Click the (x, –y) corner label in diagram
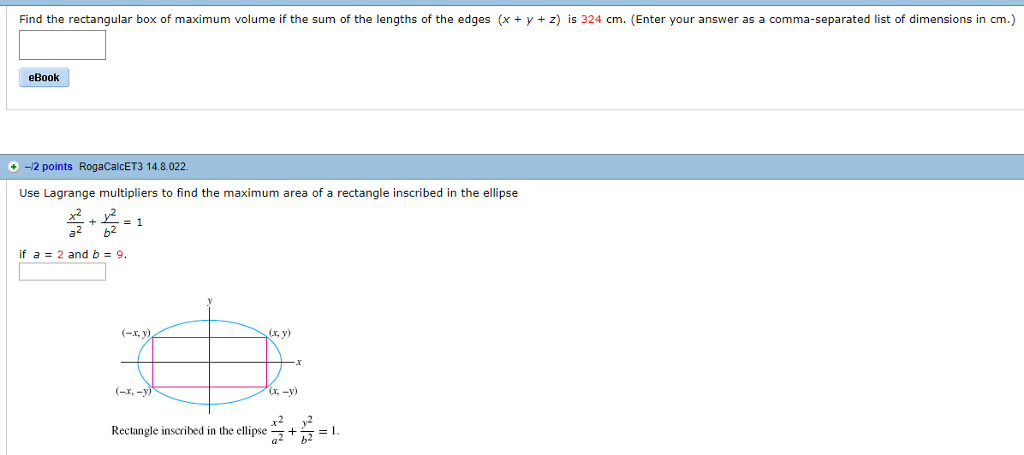Viewport: 1024px width, 455px height. click(283, 392)
